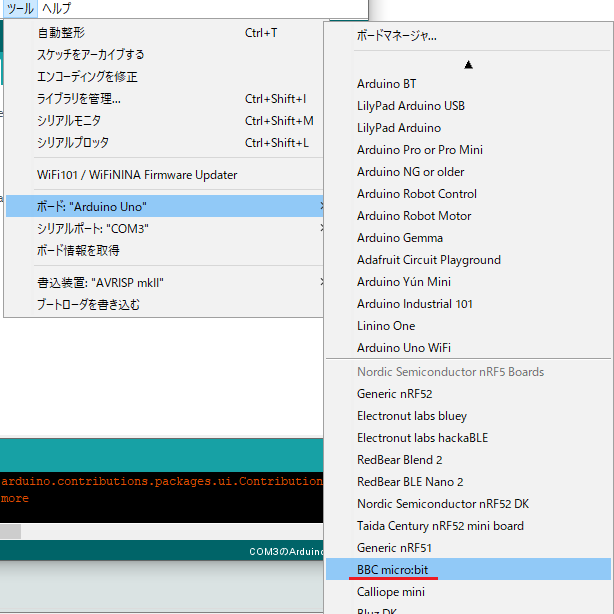Expand the ボード: "Arduino Uno" submenu
This screenshot has width=614, height=614.
click(164, 206)
